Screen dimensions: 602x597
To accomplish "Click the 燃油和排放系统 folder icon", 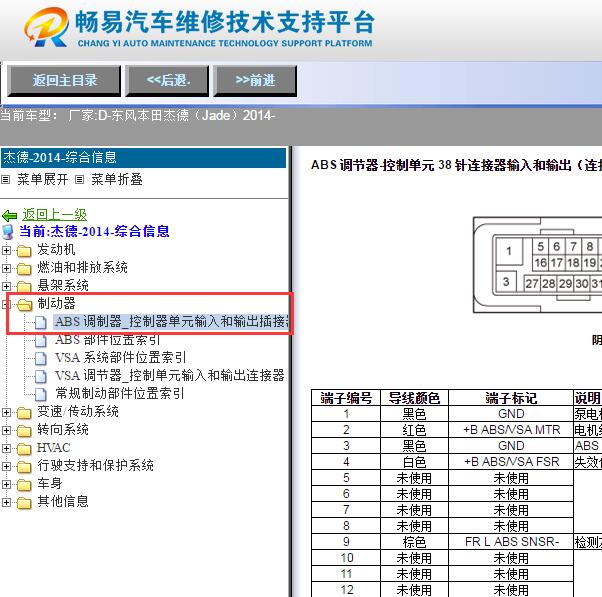I will (24, 268).
